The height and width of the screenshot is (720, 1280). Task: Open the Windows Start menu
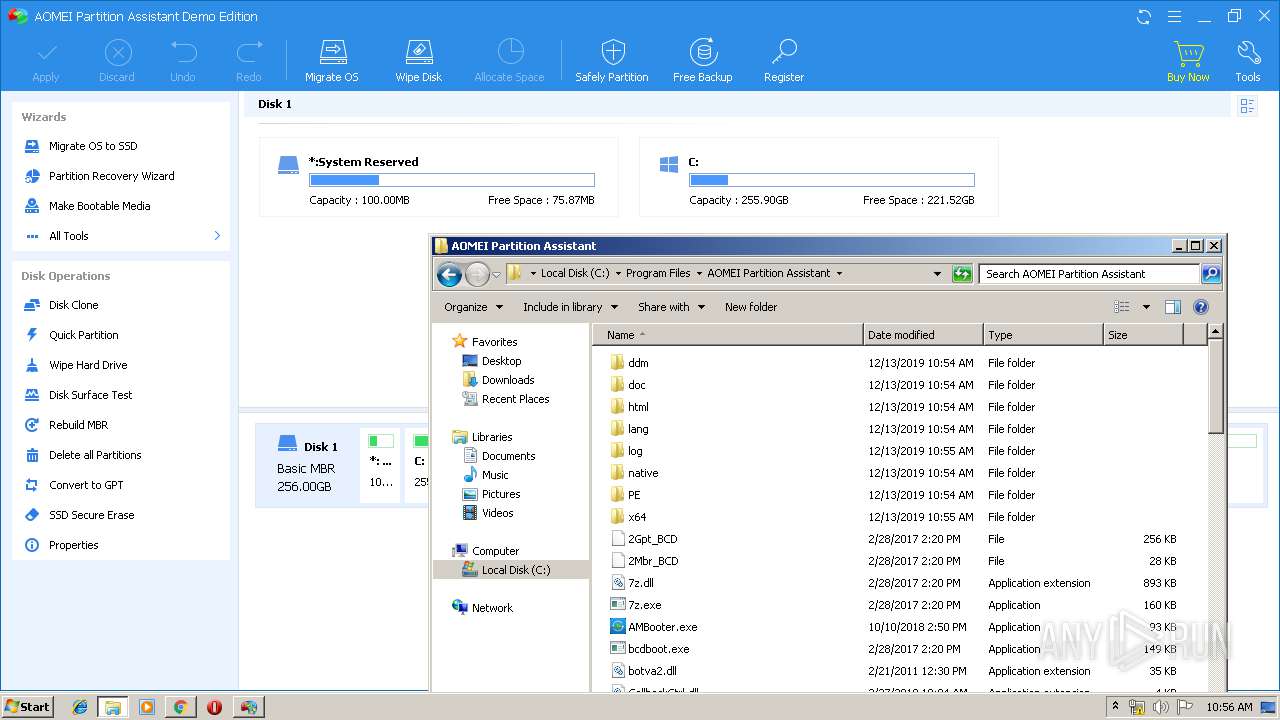(x=28, y=706)
